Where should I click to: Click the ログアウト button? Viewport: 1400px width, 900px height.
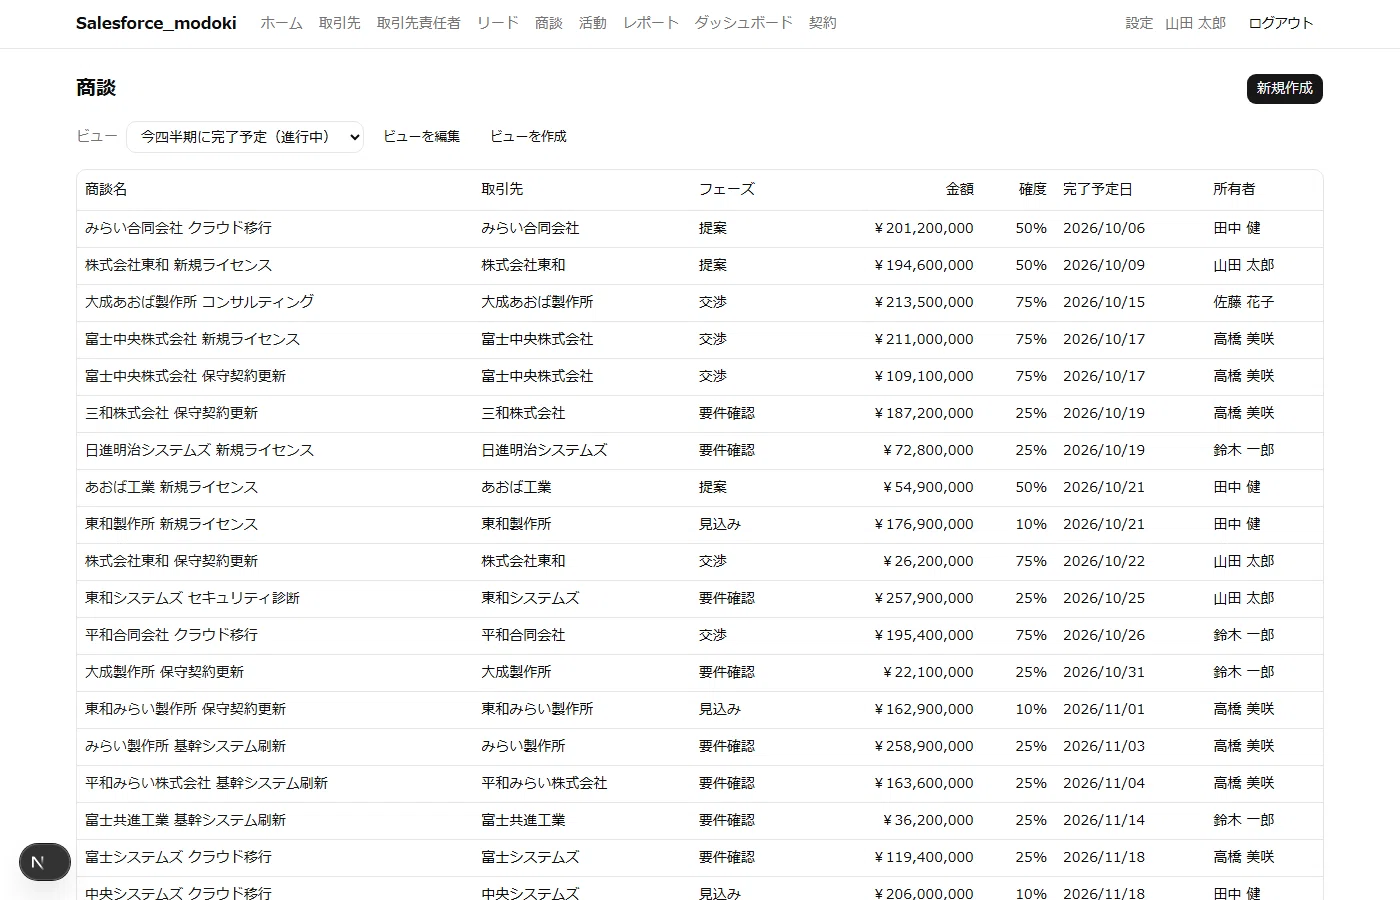pyautogui.click(x=1281, y=23)
